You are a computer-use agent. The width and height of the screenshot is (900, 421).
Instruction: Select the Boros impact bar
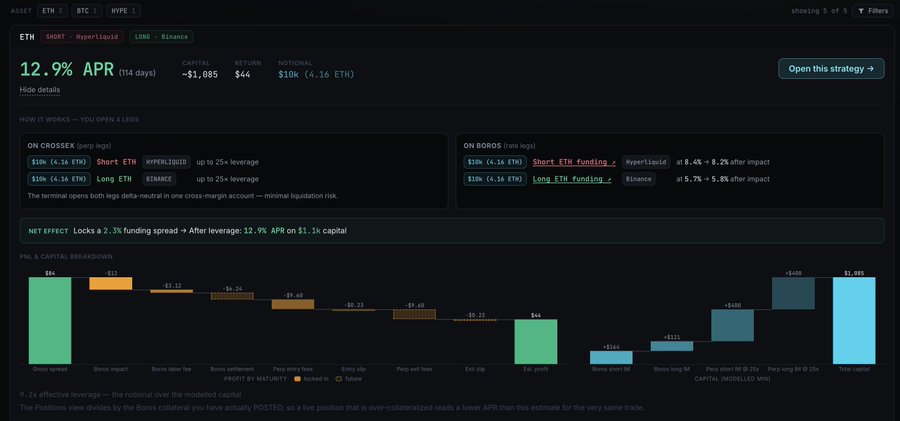(111, 284)
